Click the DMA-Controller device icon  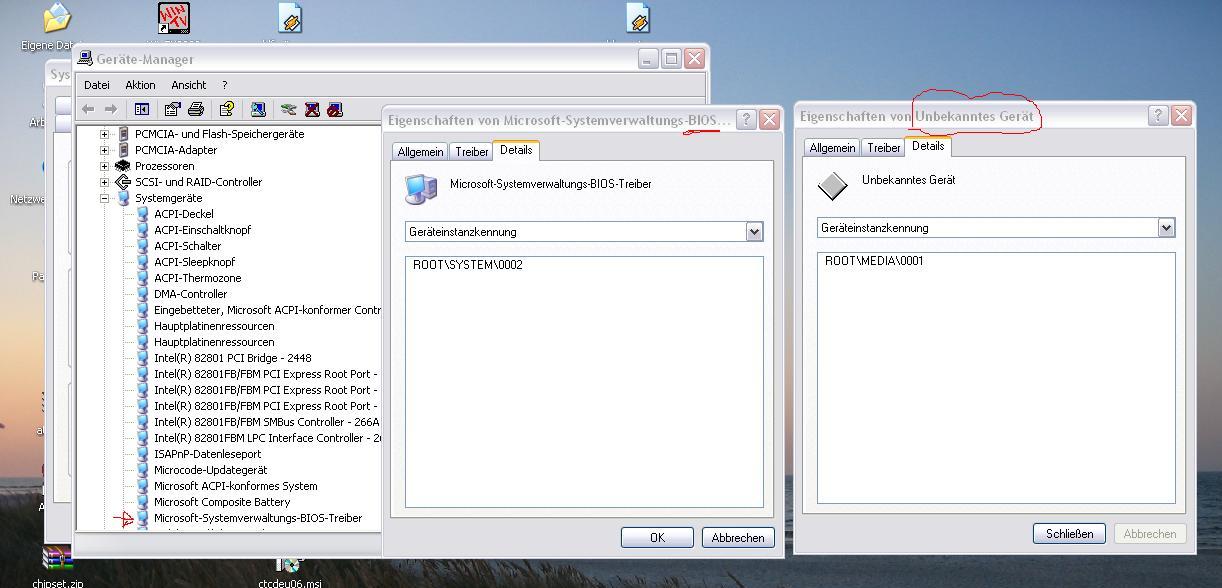(x=142, y=294)
